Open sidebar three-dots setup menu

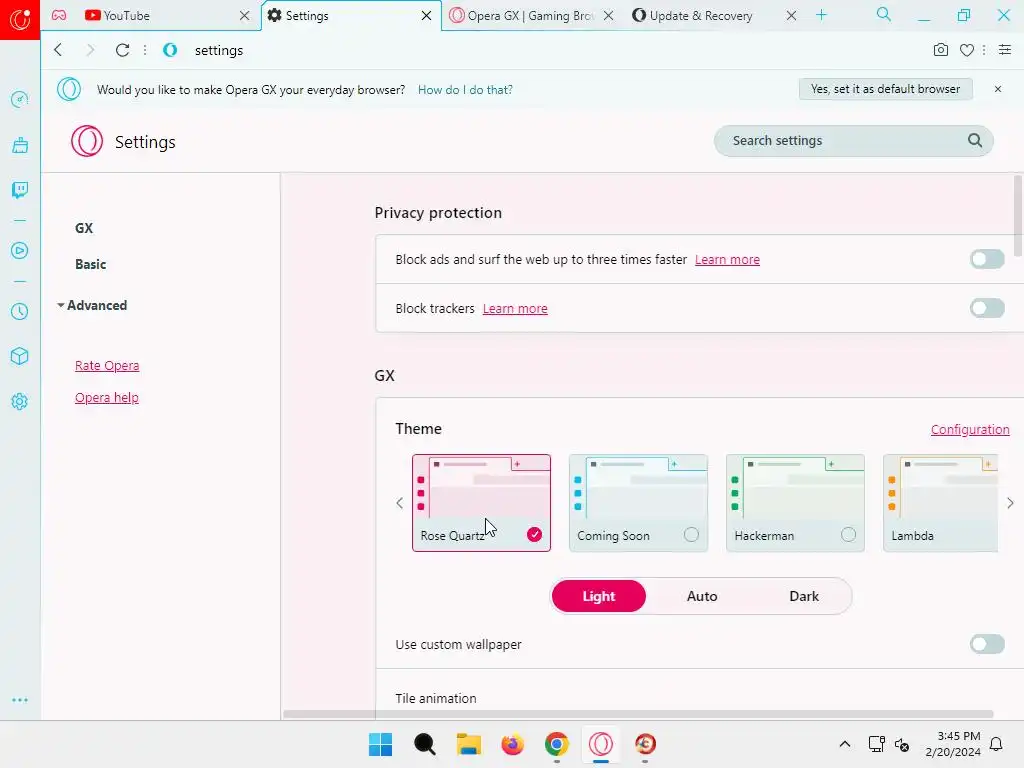20,700
